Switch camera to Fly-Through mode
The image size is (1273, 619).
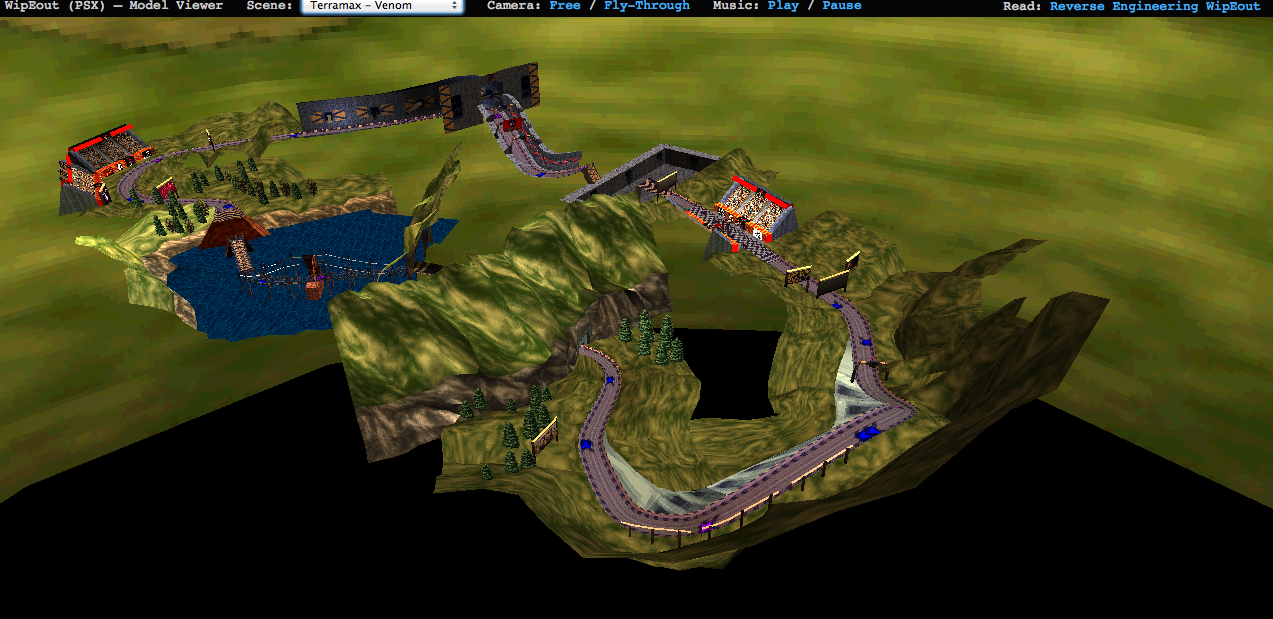[647, 6]
